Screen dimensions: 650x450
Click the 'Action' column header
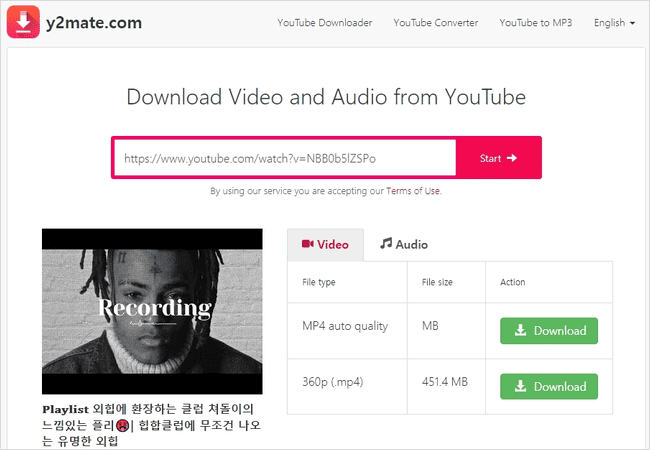512,282
